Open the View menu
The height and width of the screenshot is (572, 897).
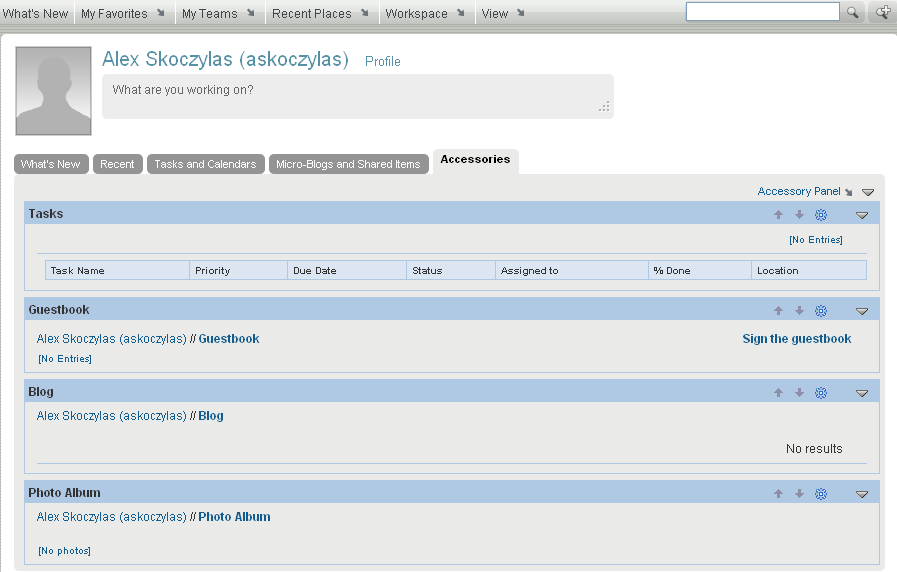[502, 13]
